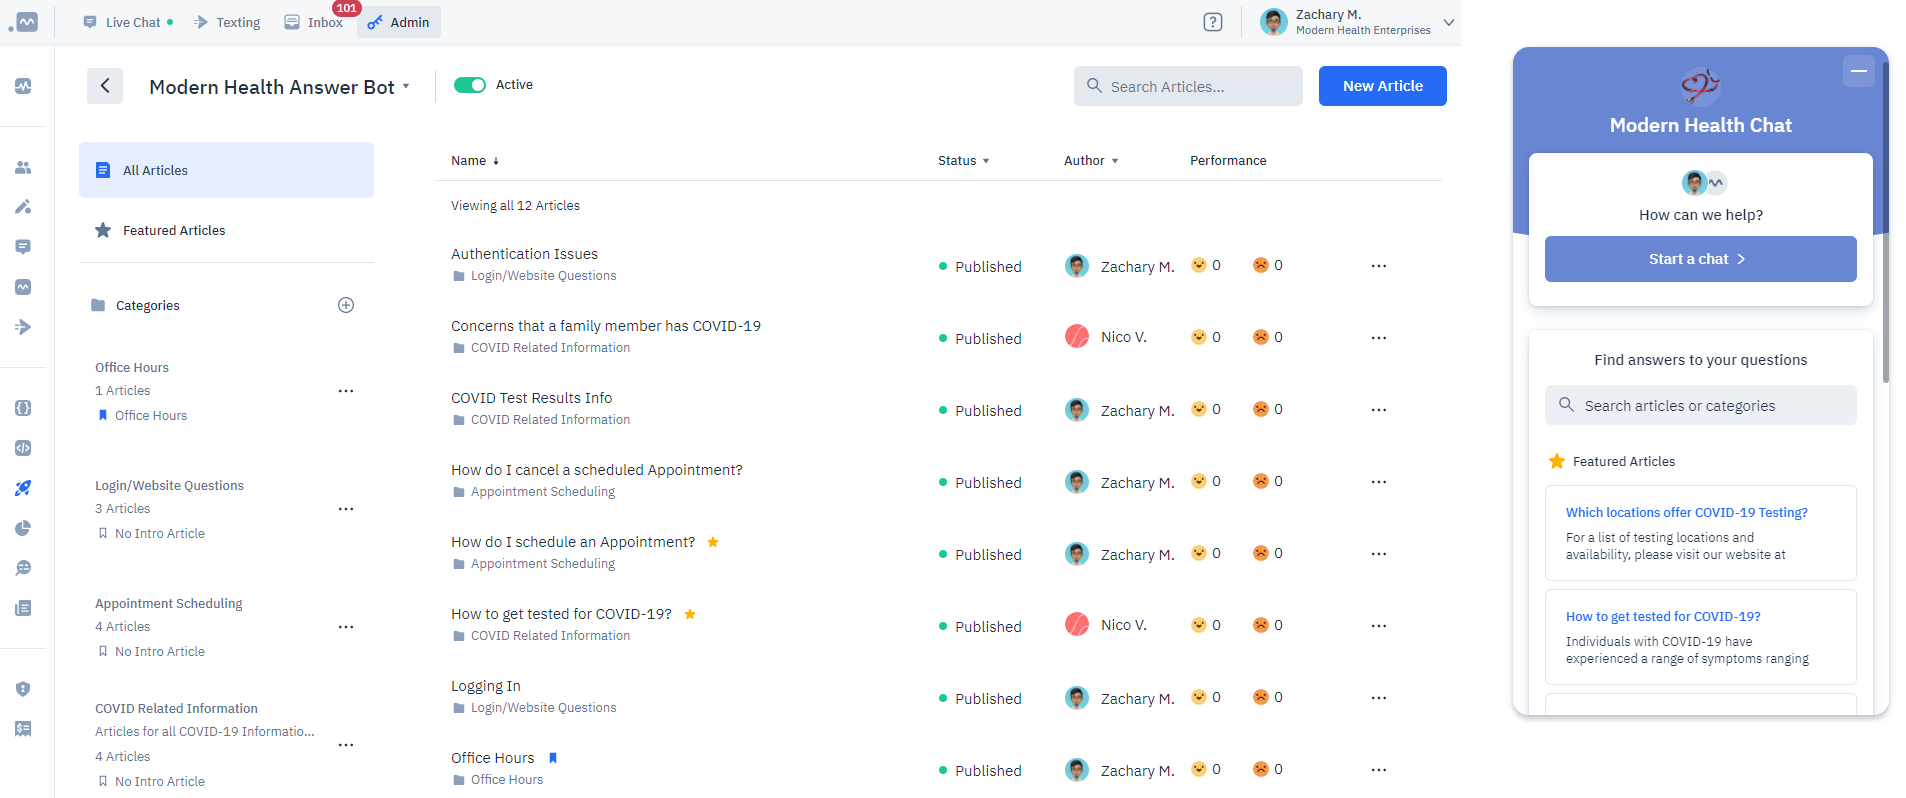Click Nico V. author on COVID-19 concerns row

click(1106, 337)
